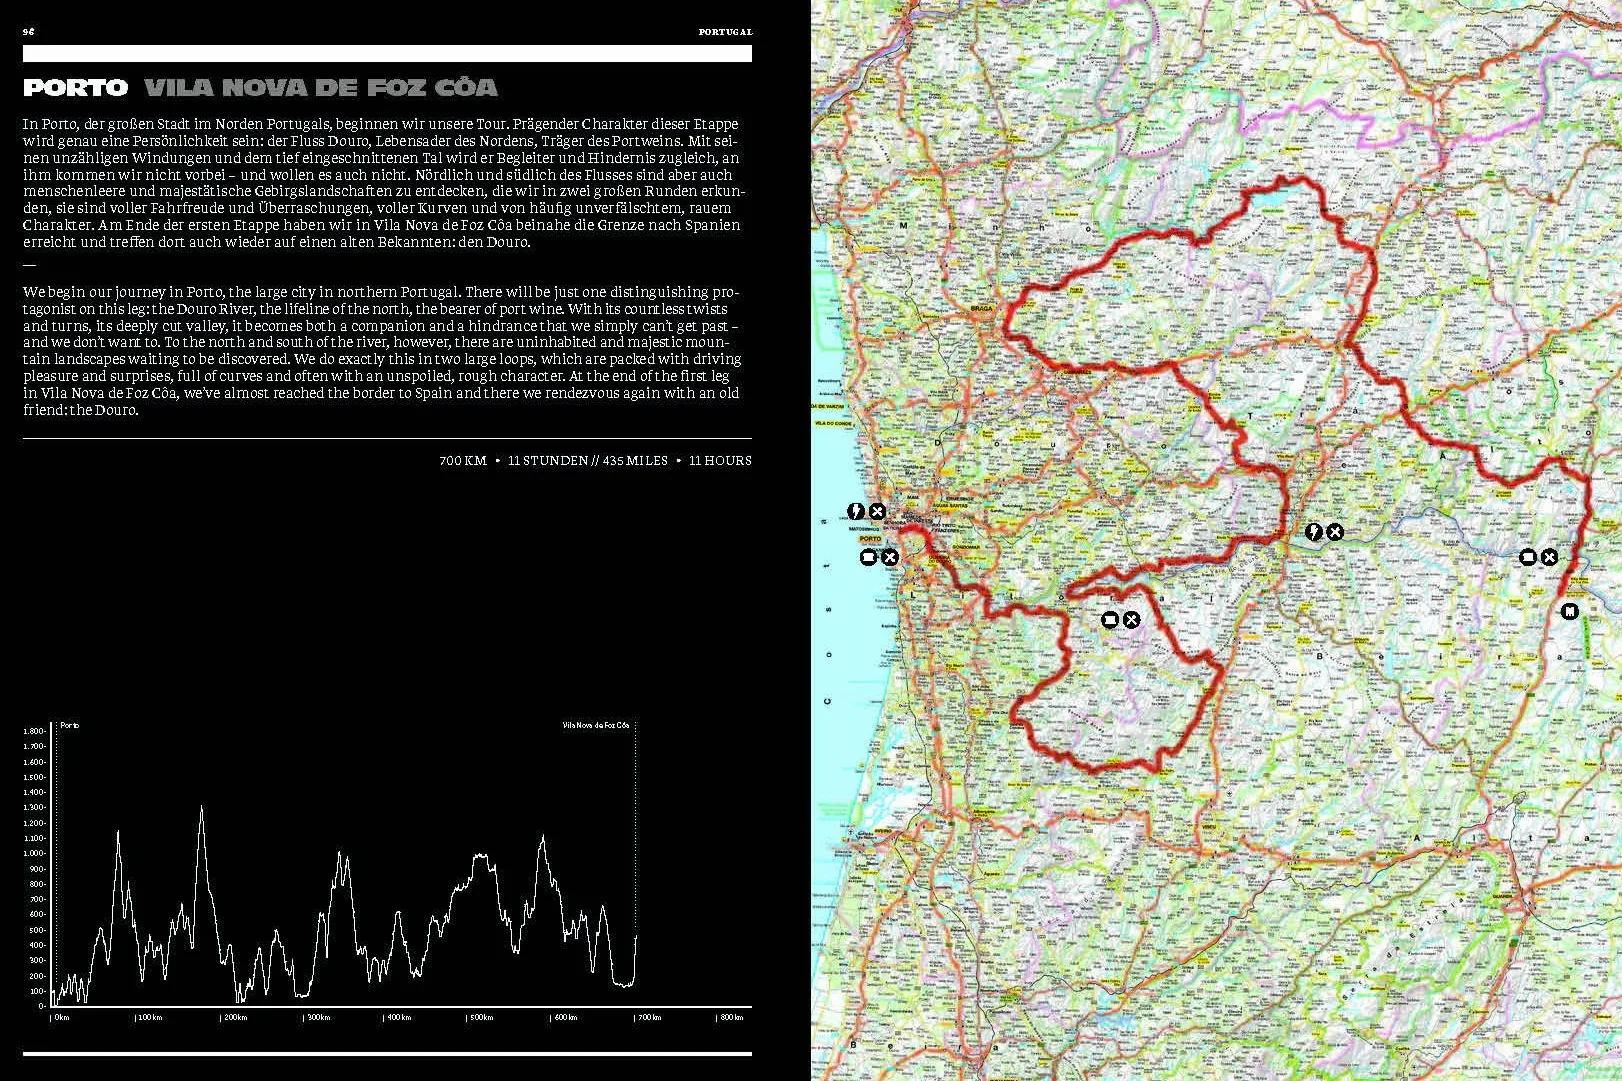
Task: Select the hotel icon left of Porto
Action: coord(868,557)
